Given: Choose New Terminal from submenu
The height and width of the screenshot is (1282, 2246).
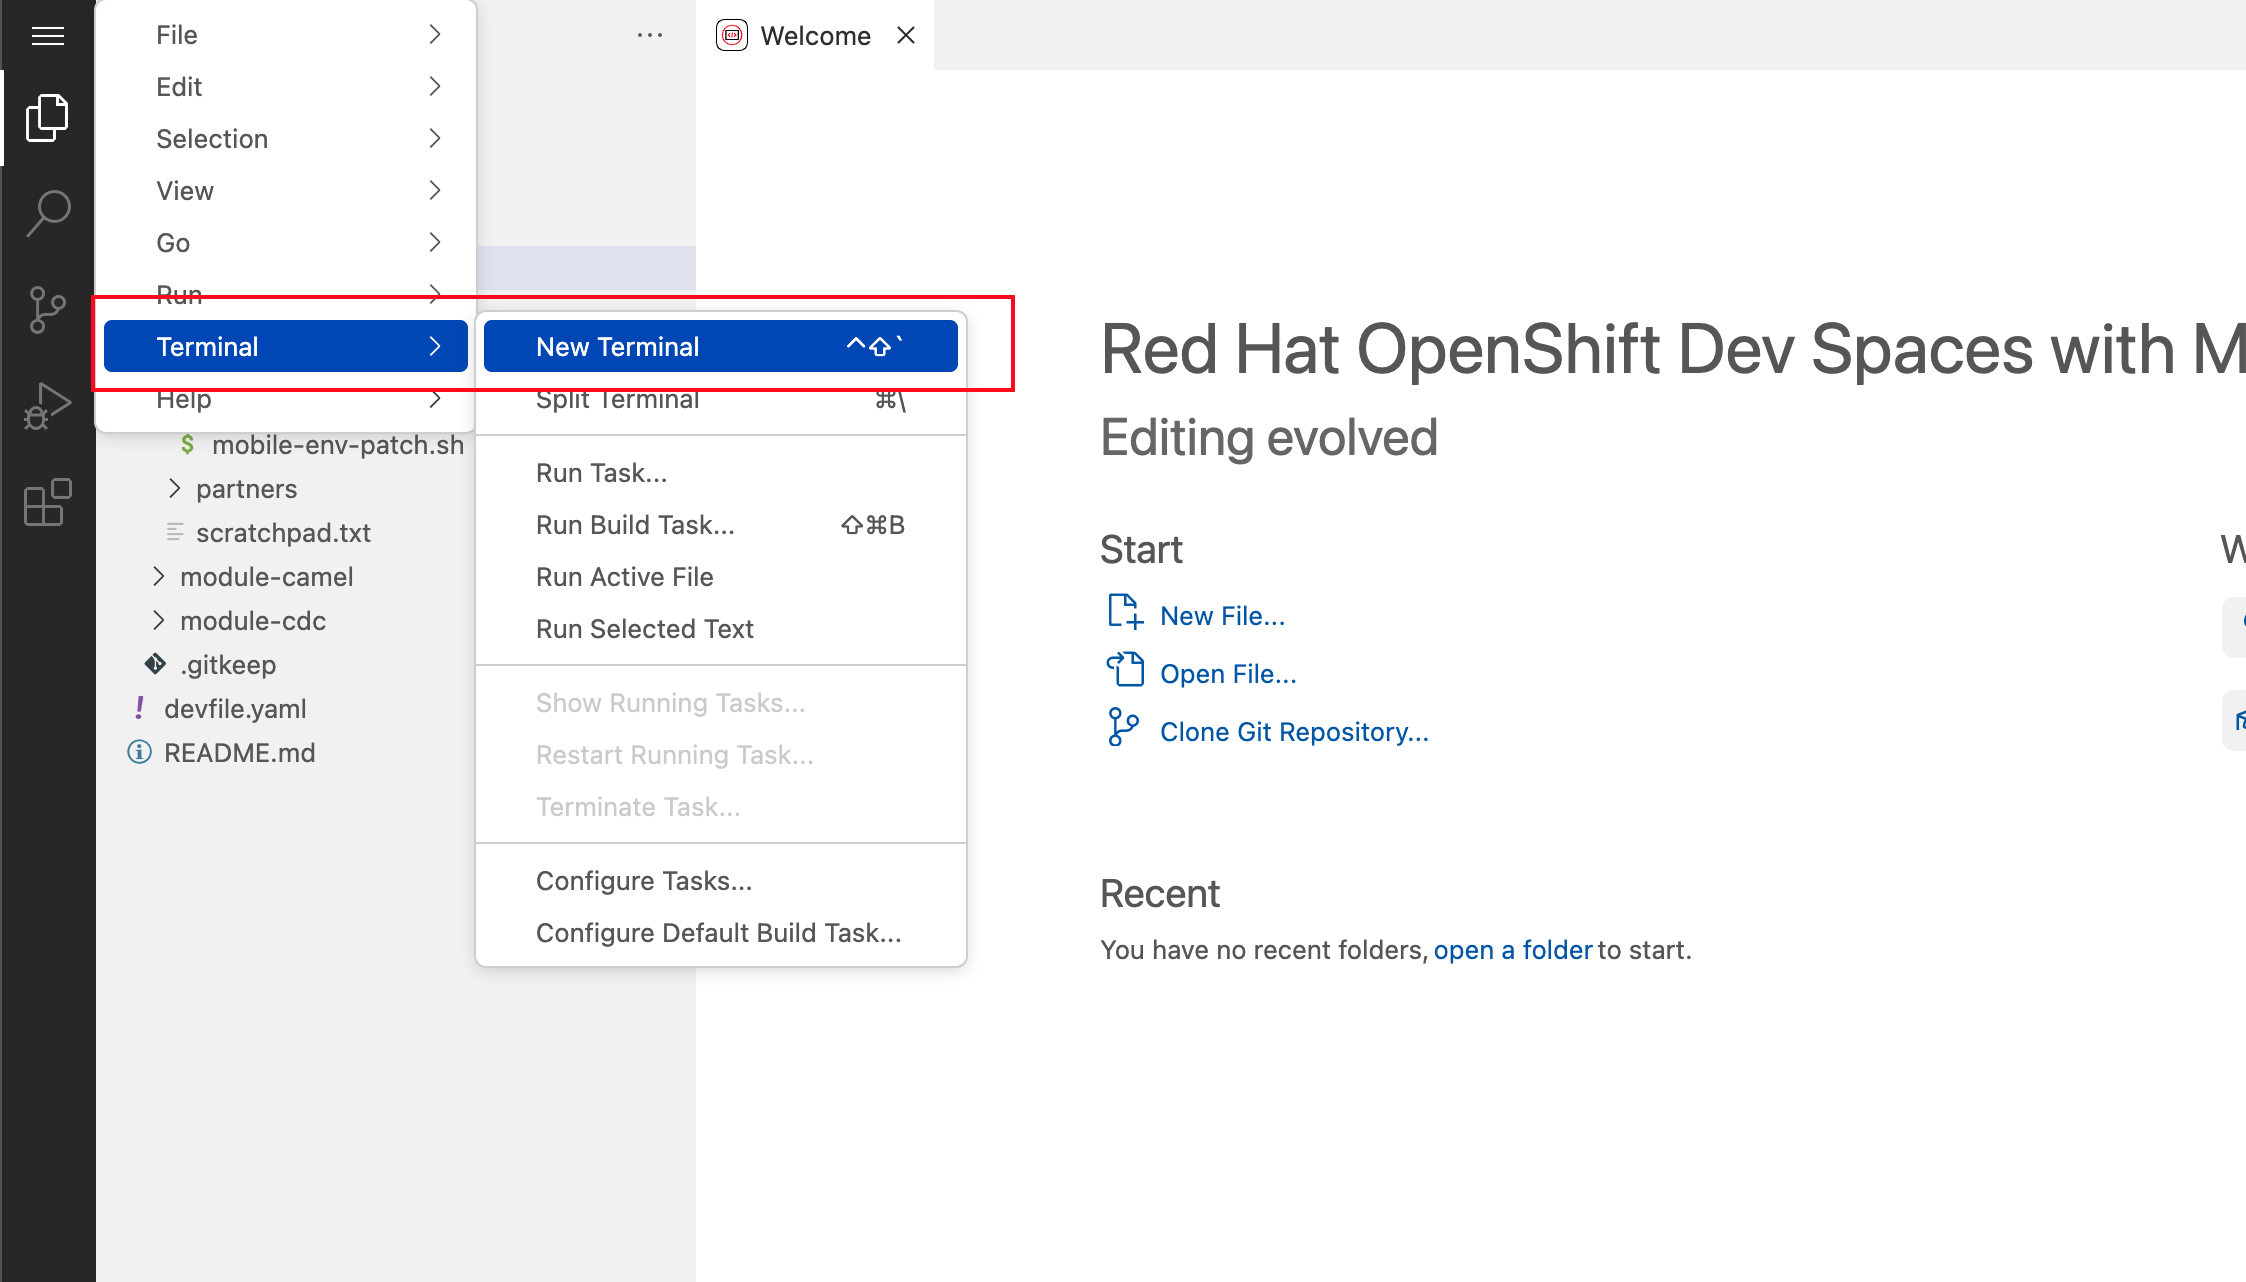Looking at the screenshot, I should pos(721,347).
